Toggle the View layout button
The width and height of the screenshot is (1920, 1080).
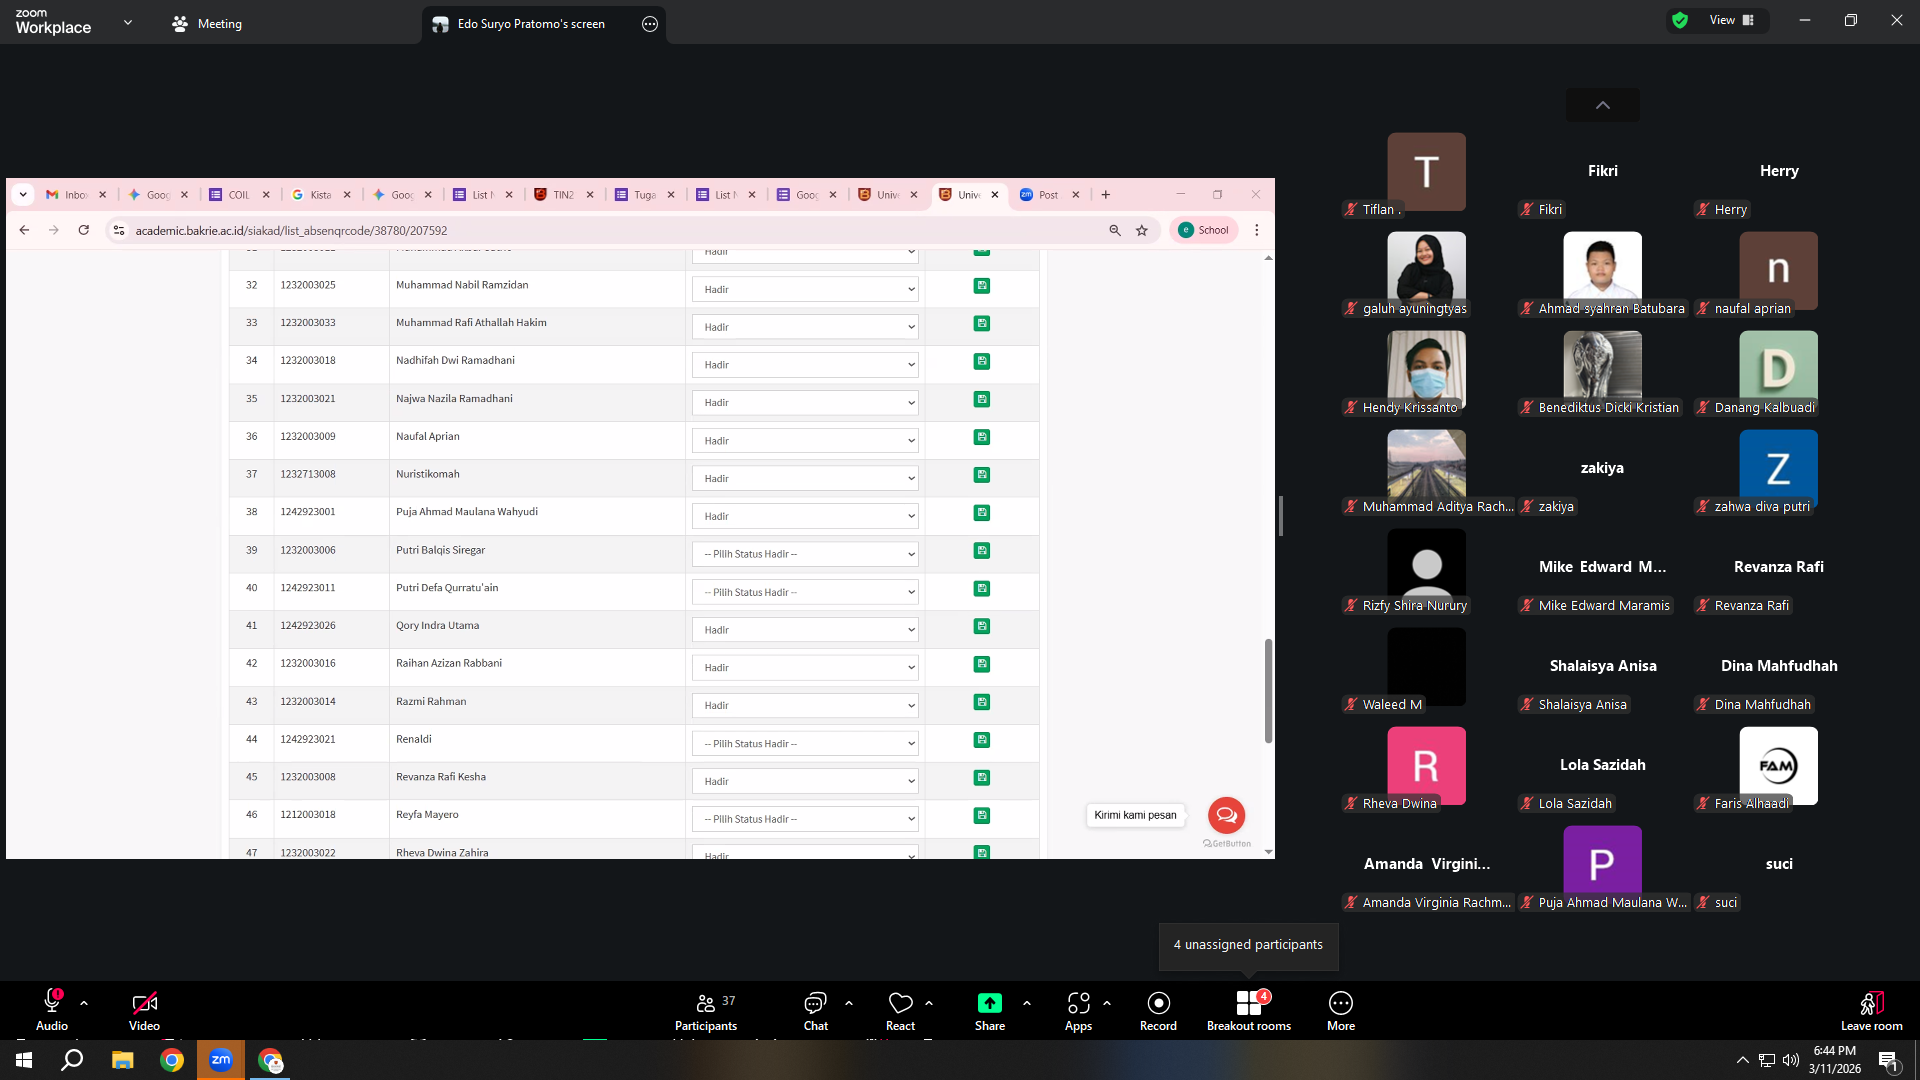click(1732, 20)
